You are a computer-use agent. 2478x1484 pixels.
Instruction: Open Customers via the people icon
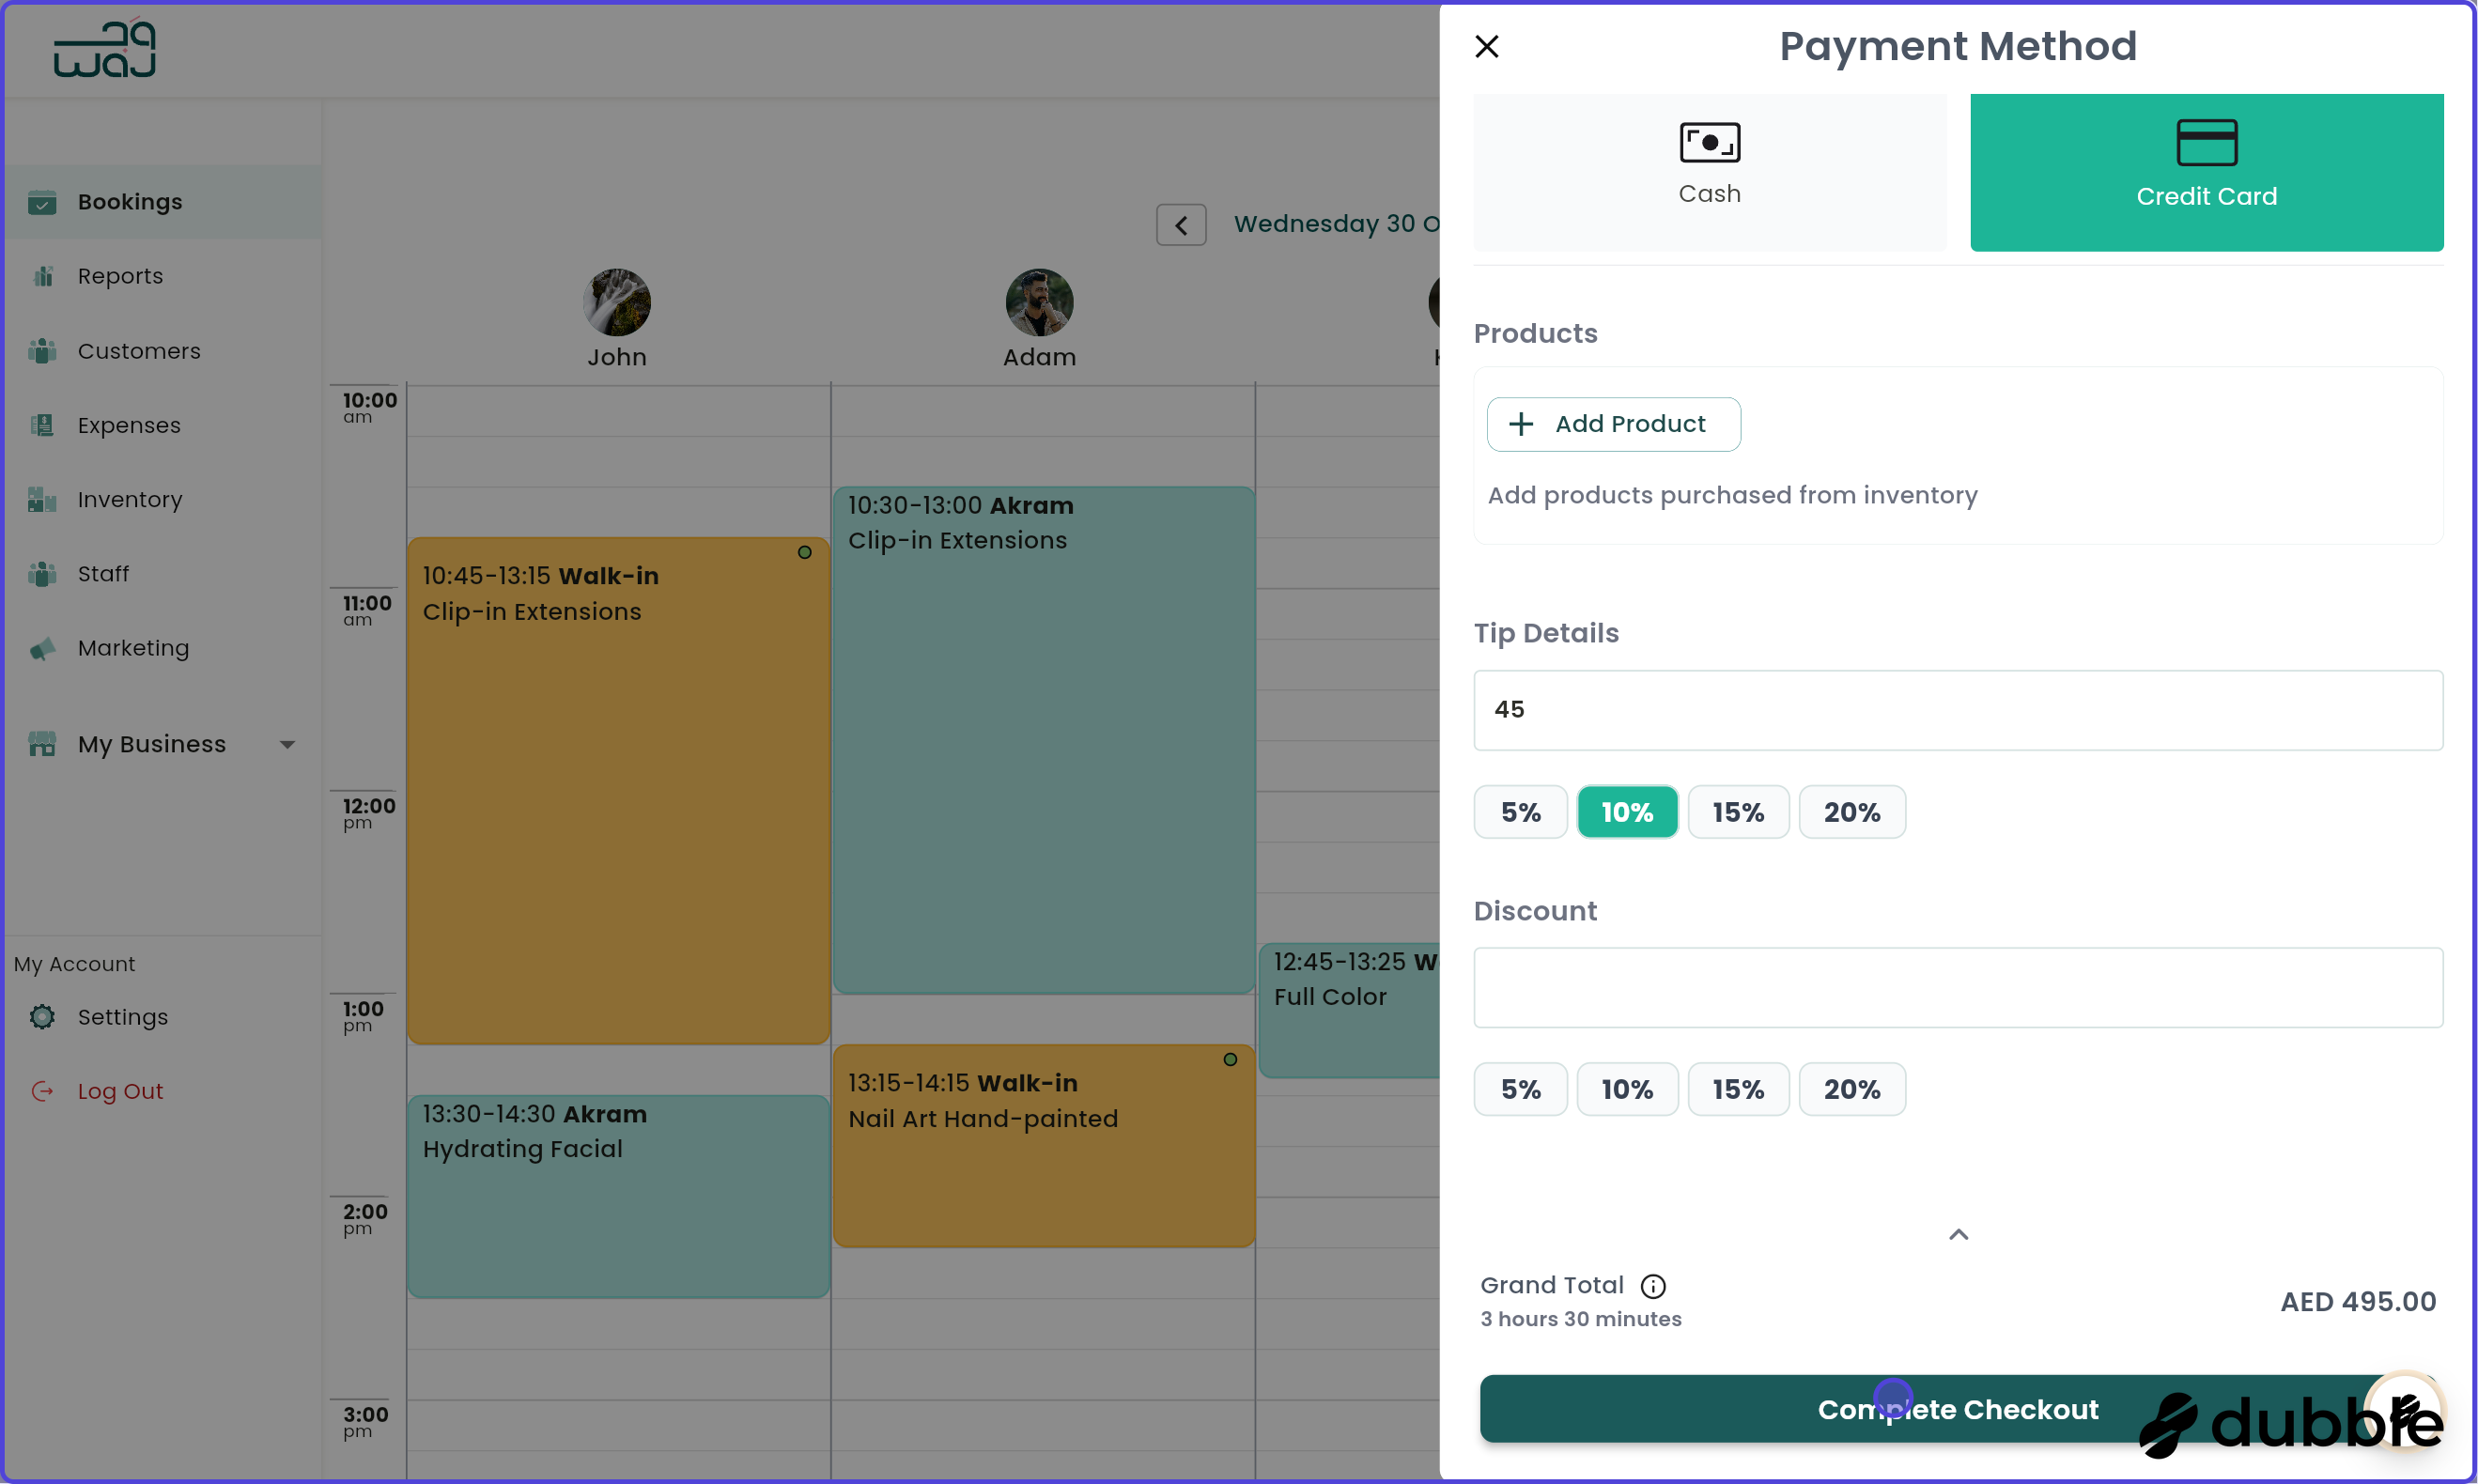[x=42, y=351]
